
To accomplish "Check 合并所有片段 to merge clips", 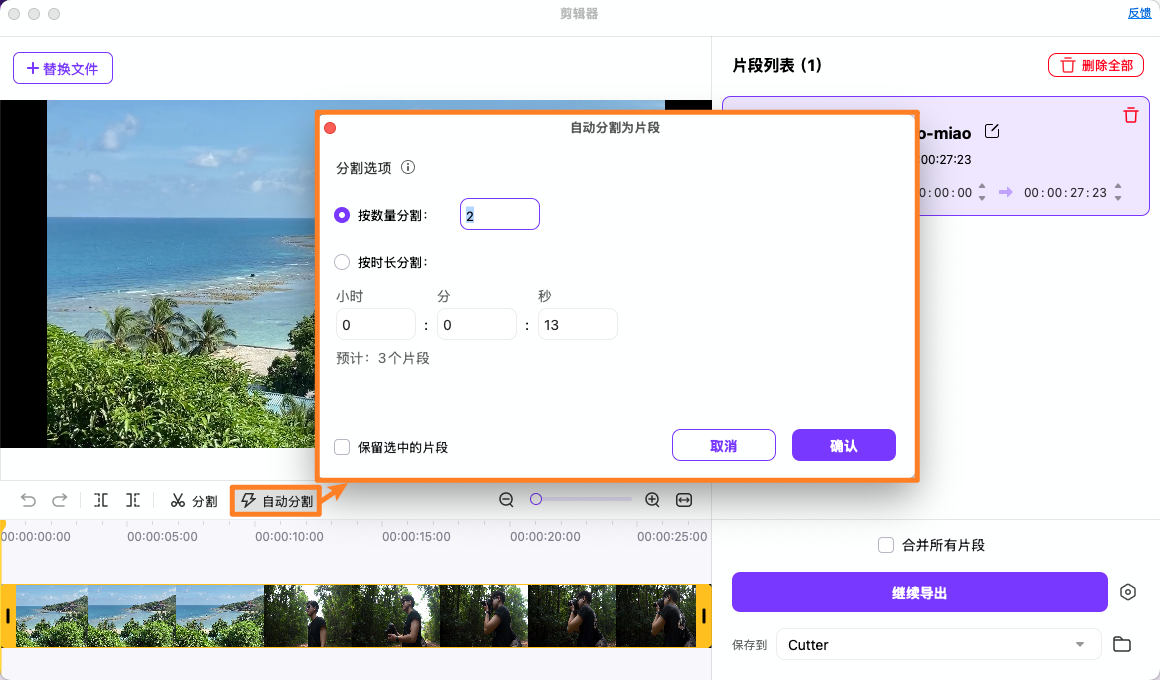I will [x=885, y=545].
